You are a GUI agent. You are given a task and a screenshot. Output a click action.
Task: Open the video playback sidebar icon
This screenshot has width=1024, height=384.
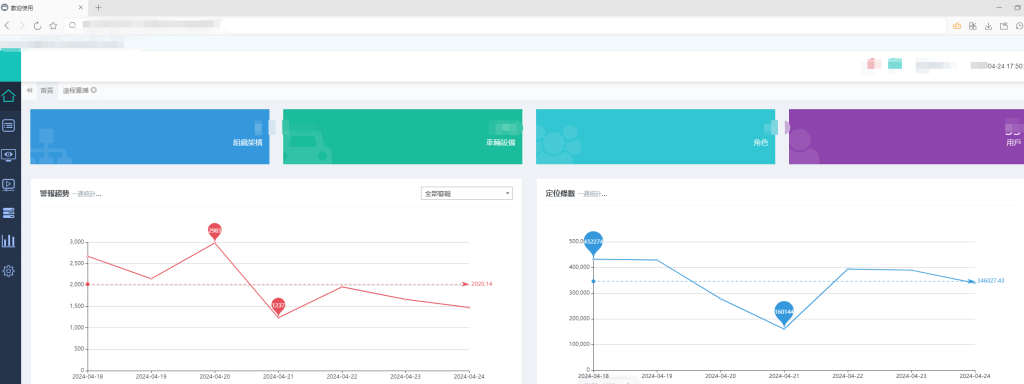[x=8, y=184]
